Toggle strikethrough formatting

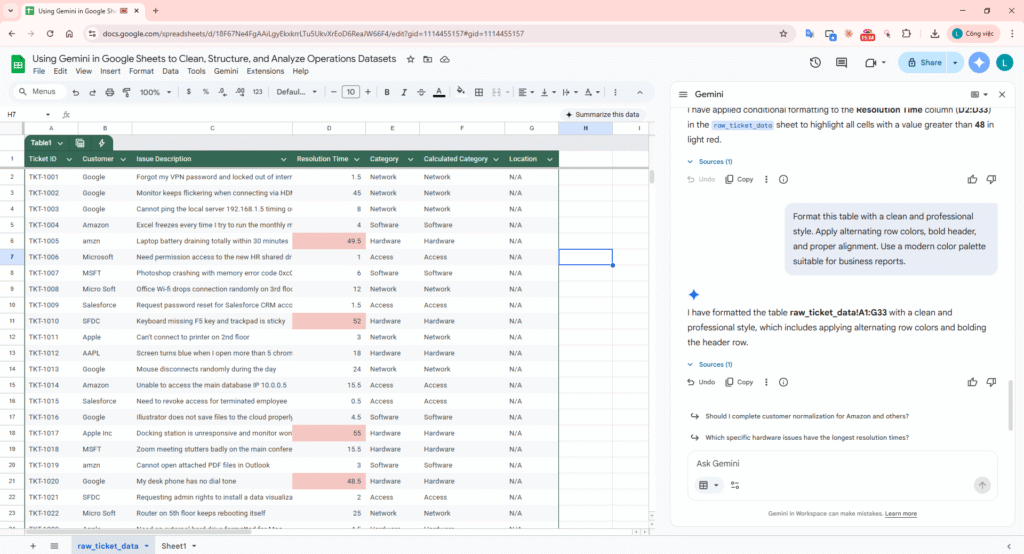[x=421, y=92]
